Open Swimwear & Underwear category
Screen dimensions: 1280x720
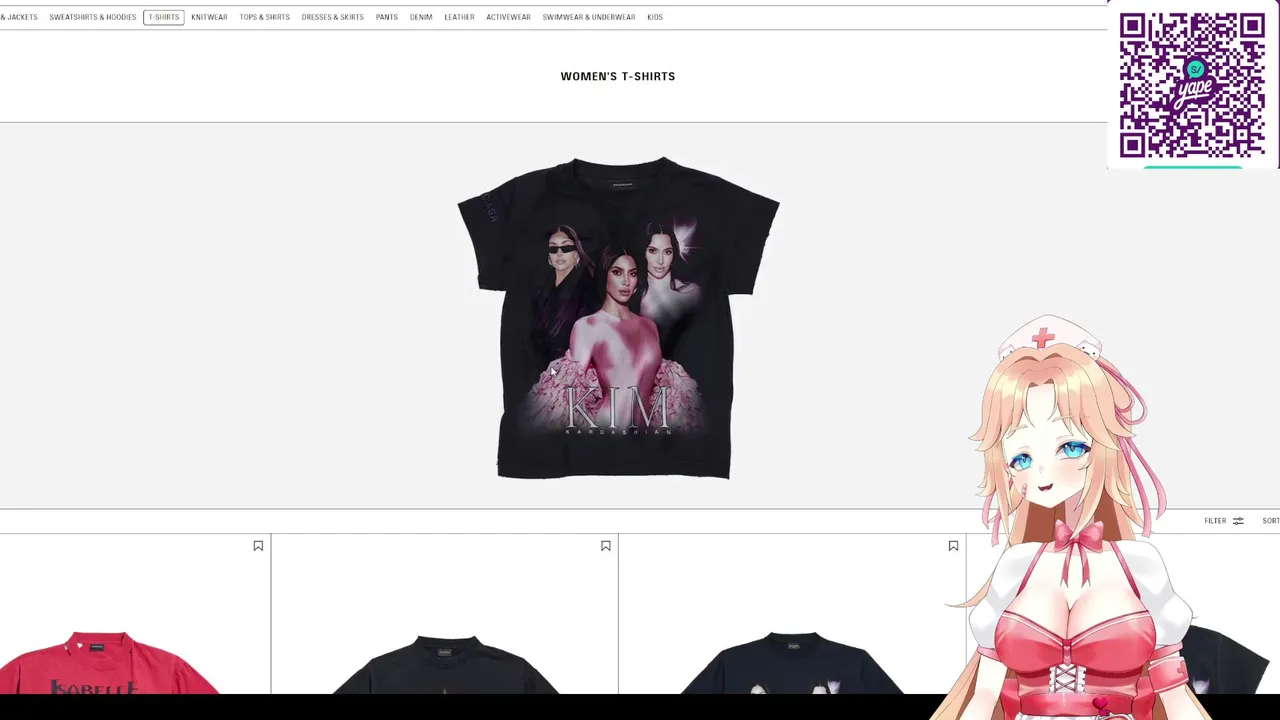(588, 17)
